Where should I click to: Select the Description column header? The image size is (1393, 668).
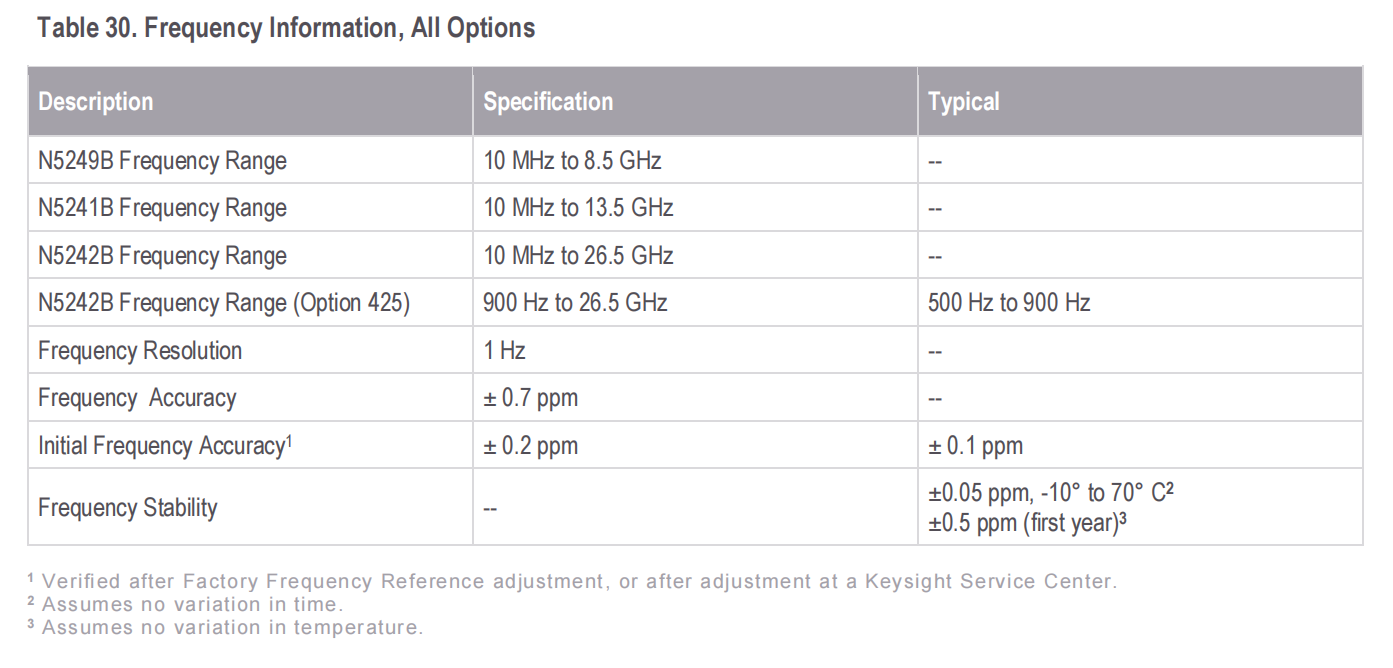coord(96,102)
